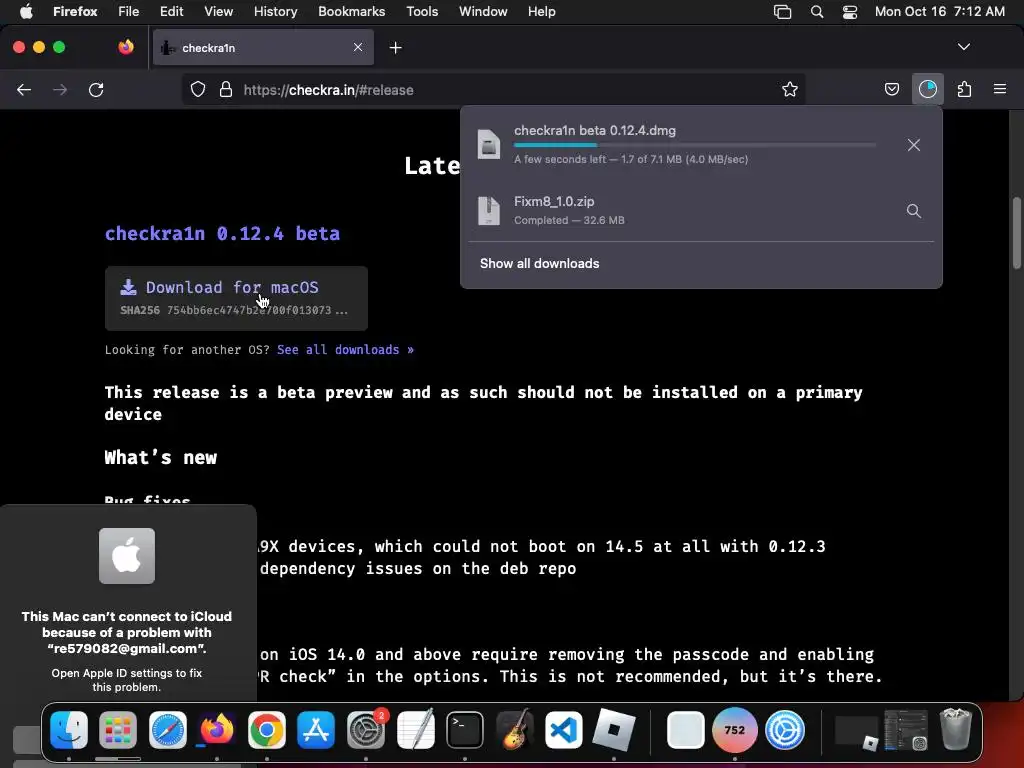Open the Help menu
The image size is (1024, 768).
tap(541, 12)
